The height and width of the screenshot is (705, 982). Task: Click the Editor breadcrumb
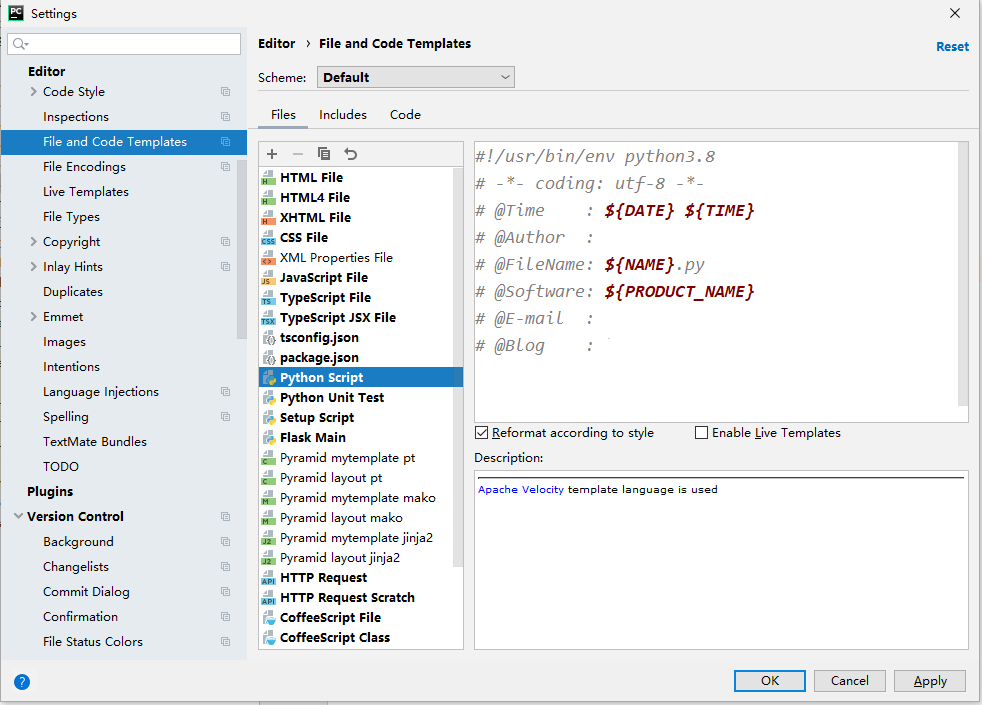(276, 44)
